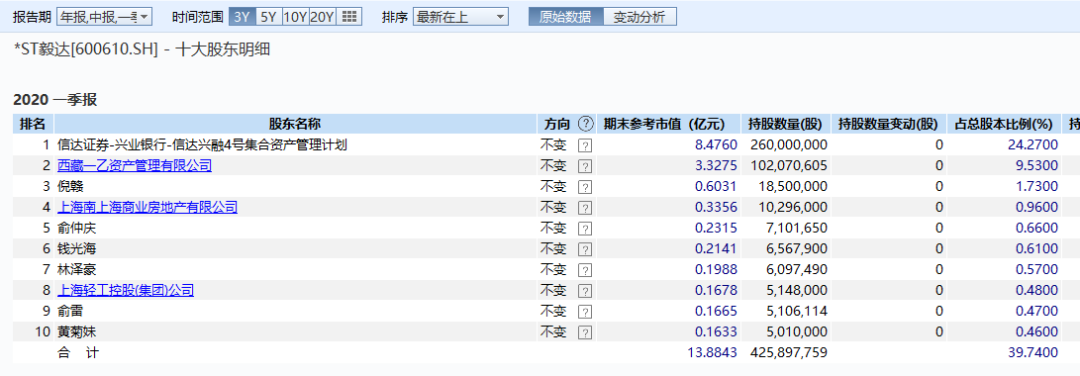Select market value cell 3.3275
Image resolution: width=1080 pixels, height=376 pixels.
coord(716,165)
